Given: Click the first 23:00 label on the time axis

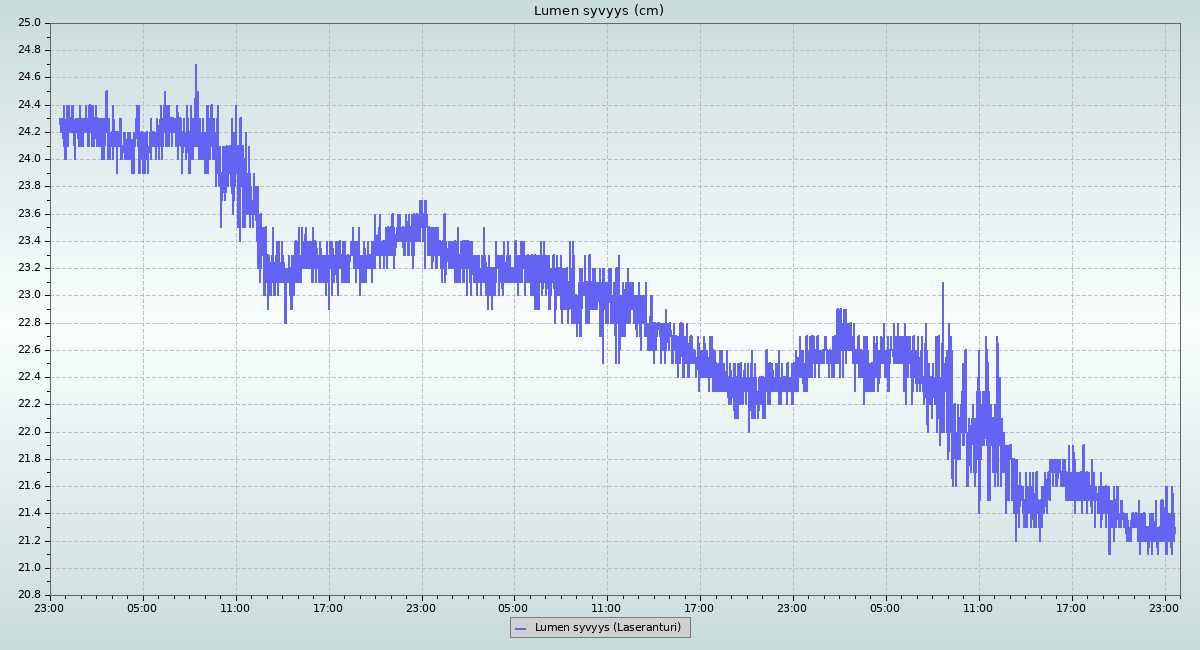Looking at the screenshot, I should pos(50,607).
